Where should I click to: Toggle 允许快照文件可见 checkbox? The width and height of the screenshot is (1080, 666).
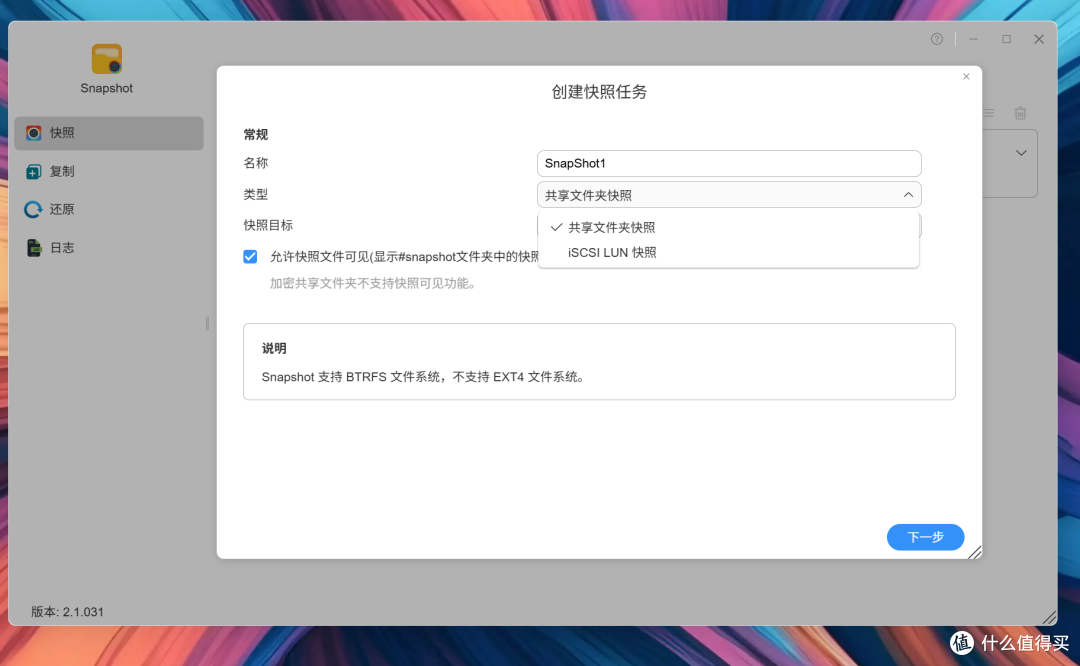pyautogui.click(x=250, y=257)
